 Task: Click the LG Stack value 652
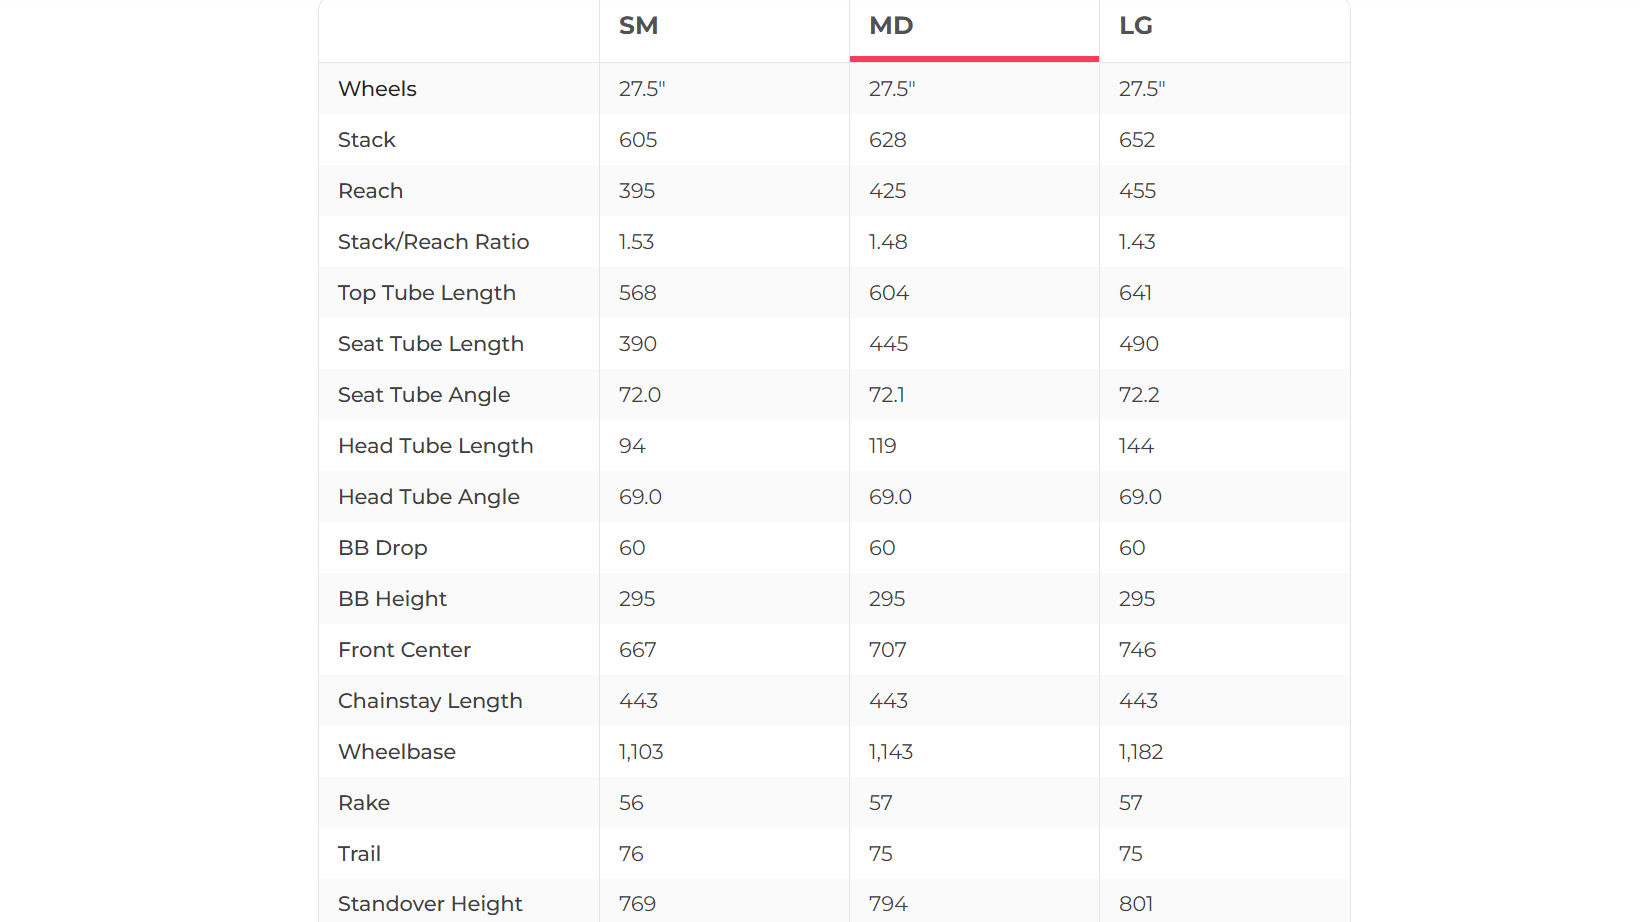(1137, 140)
